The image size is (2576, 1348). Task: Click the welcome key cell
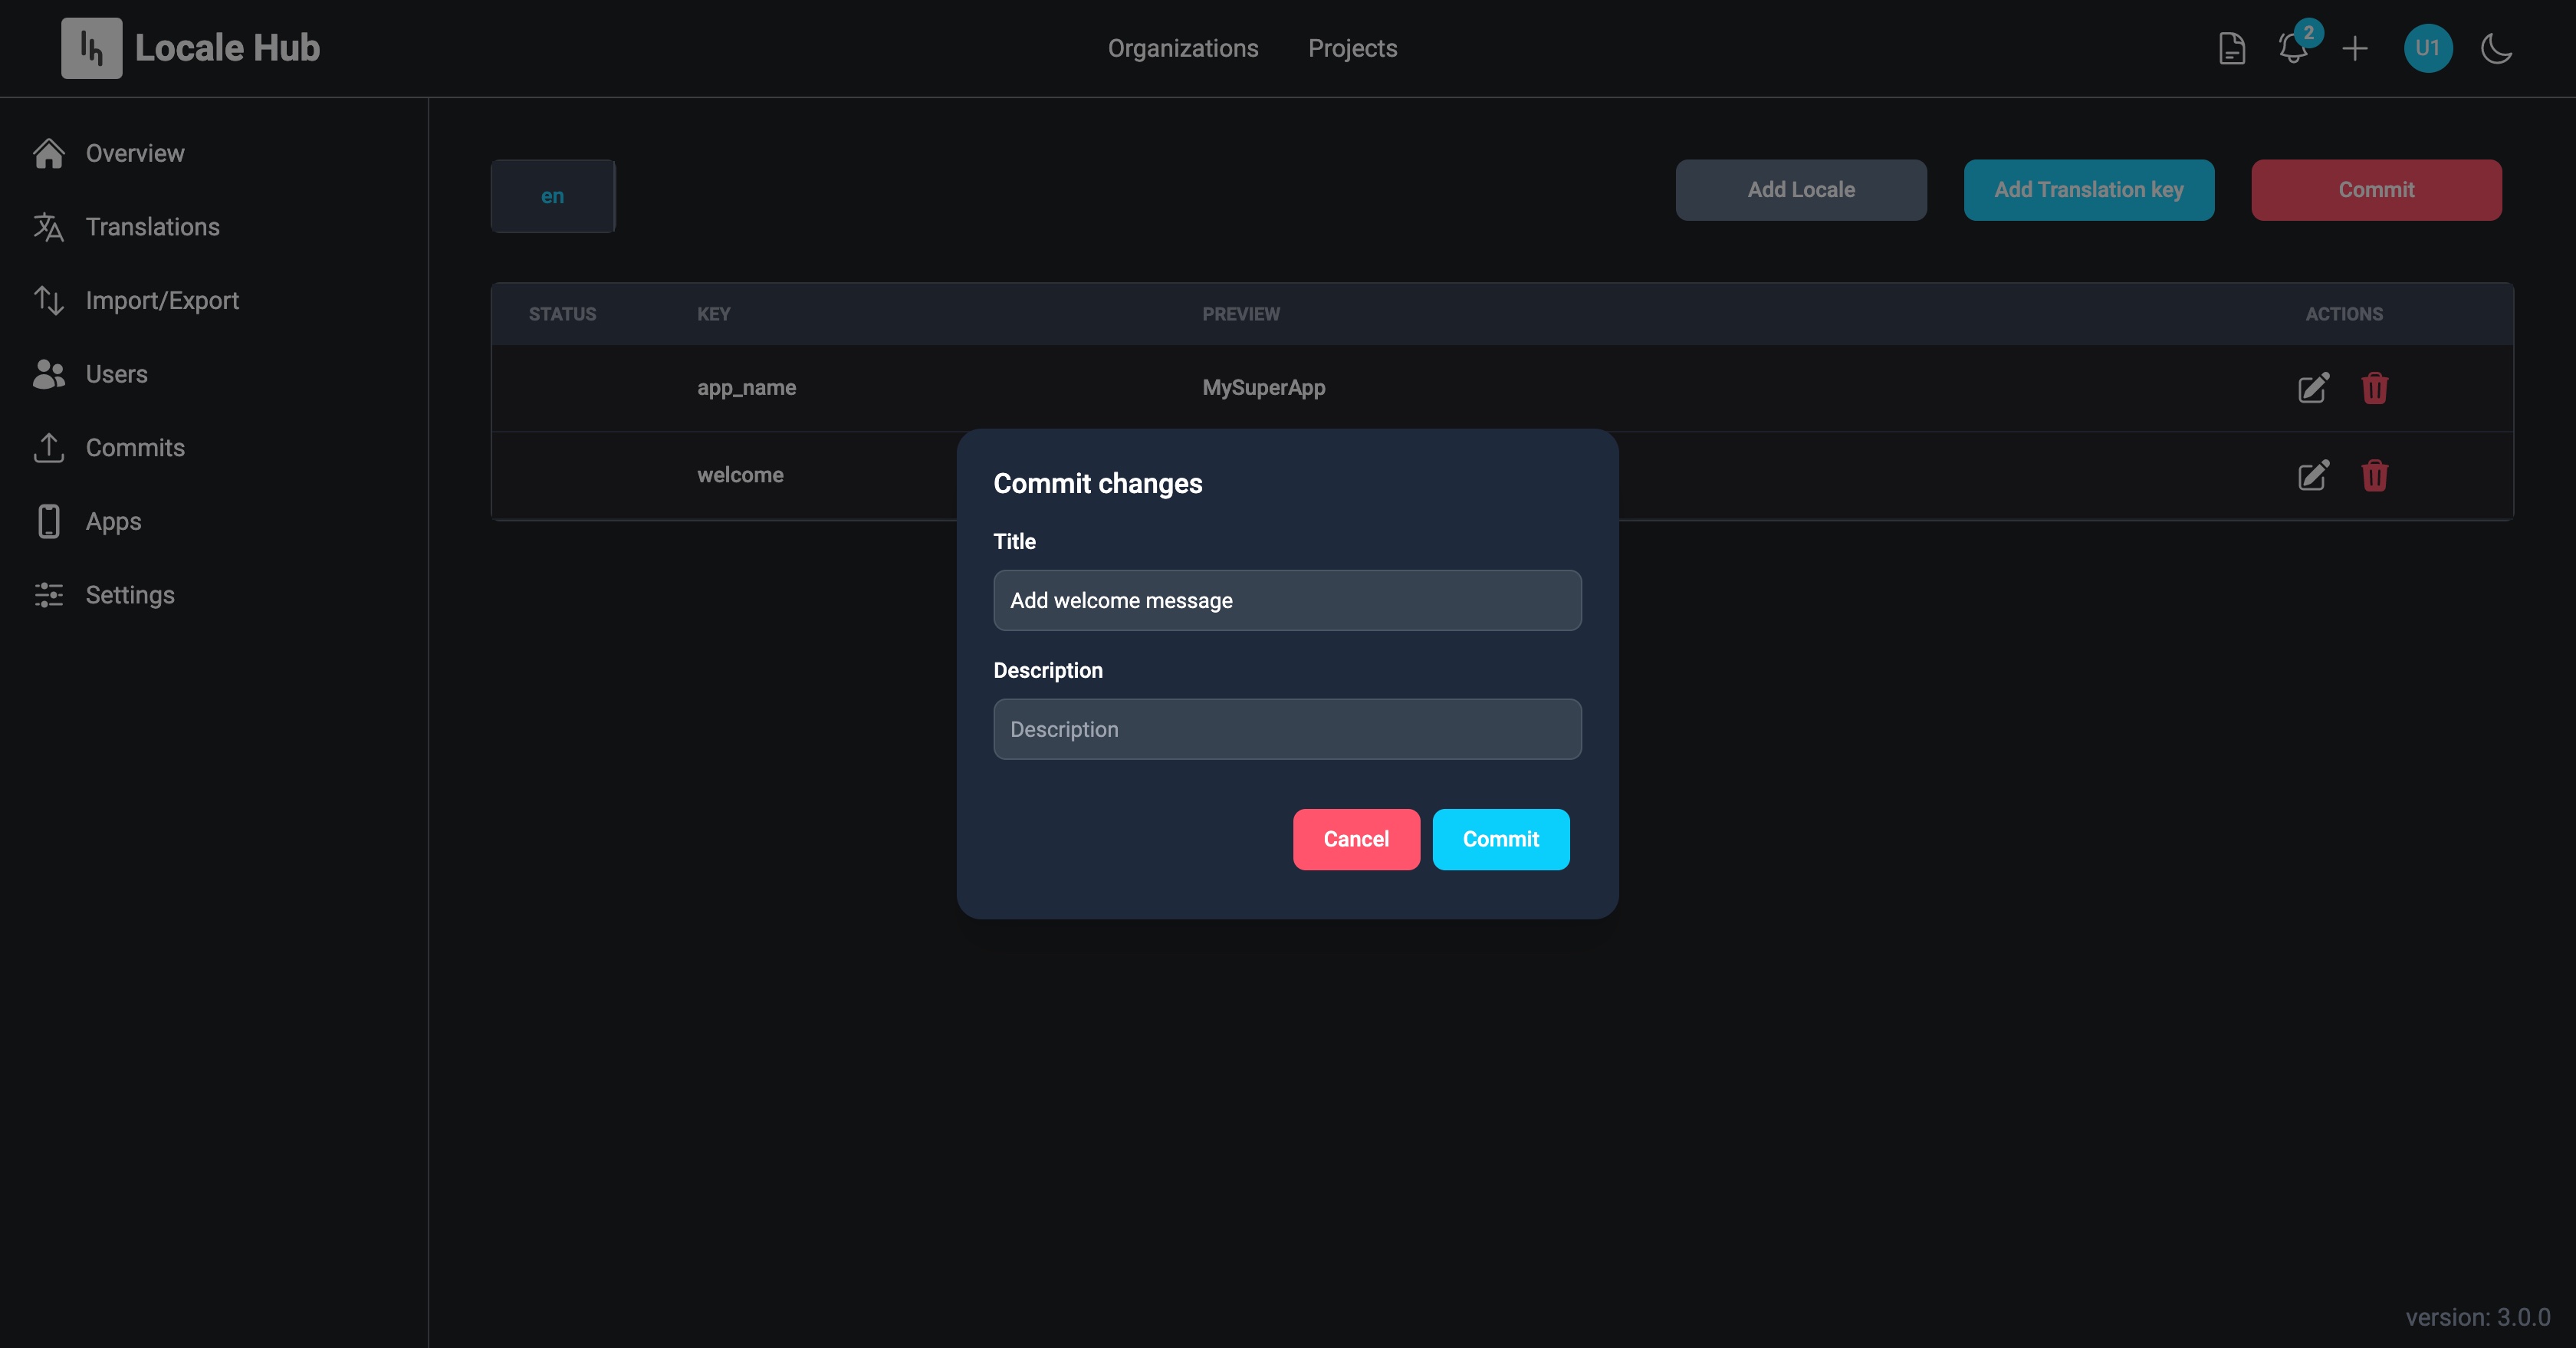click(x=740, y=475)
